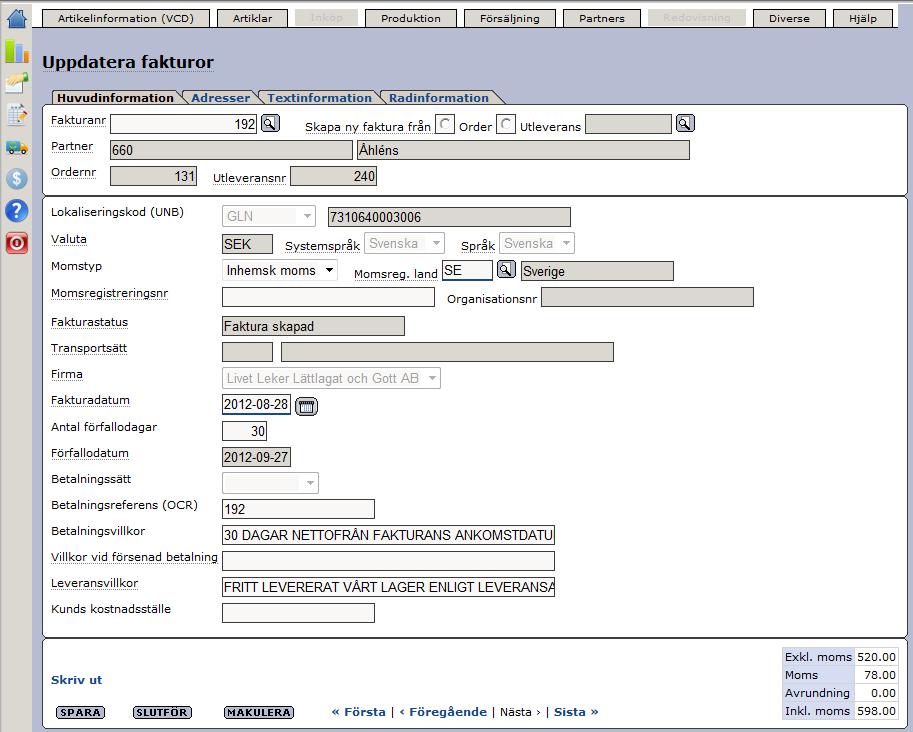
Task: Click the lokaliseringskod value 7310640003006
Action: coord(449,217)
